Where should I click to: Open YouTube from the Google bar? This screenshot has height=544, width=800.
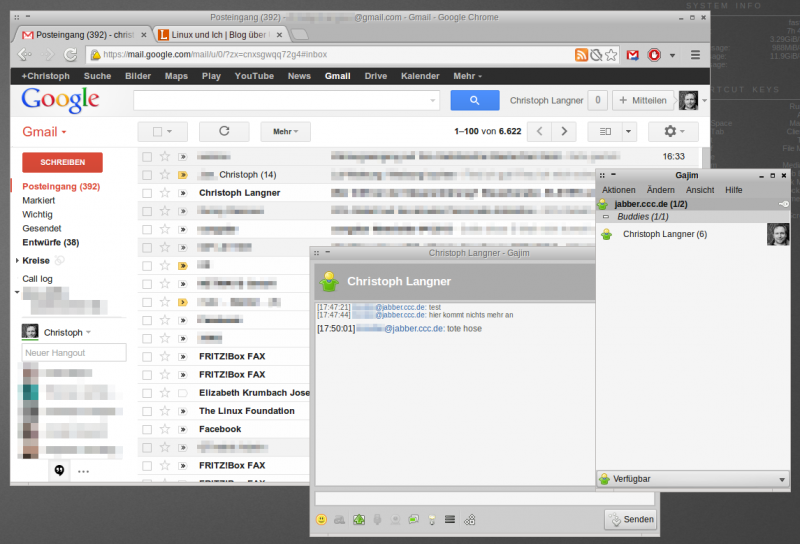tap(254, 76)
